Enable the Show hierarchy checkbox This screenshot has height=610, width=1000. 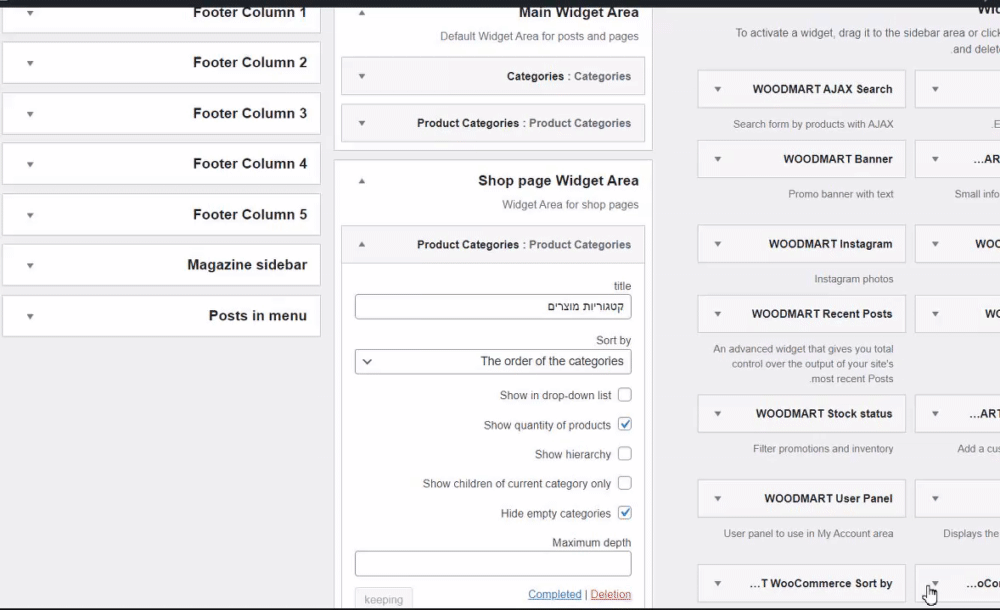(x=624, y=454)
